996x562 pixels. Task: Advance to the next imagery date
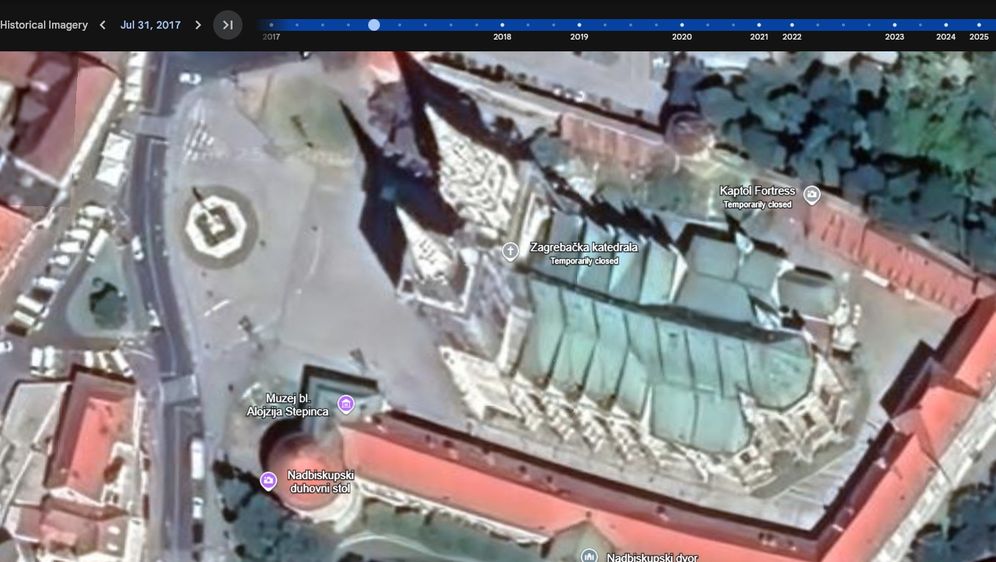[198, 25]
